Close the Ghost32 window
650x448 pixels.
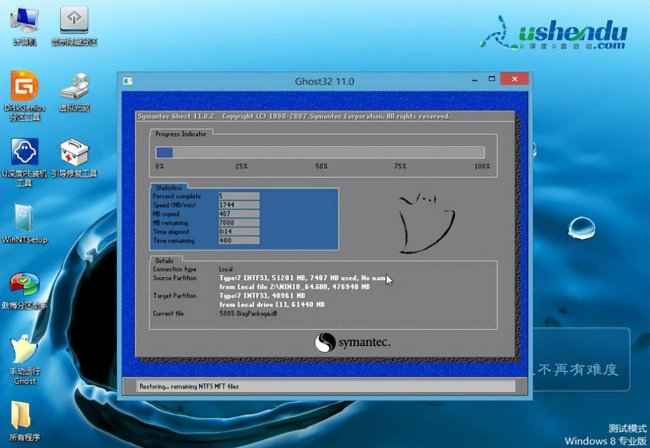514,79
